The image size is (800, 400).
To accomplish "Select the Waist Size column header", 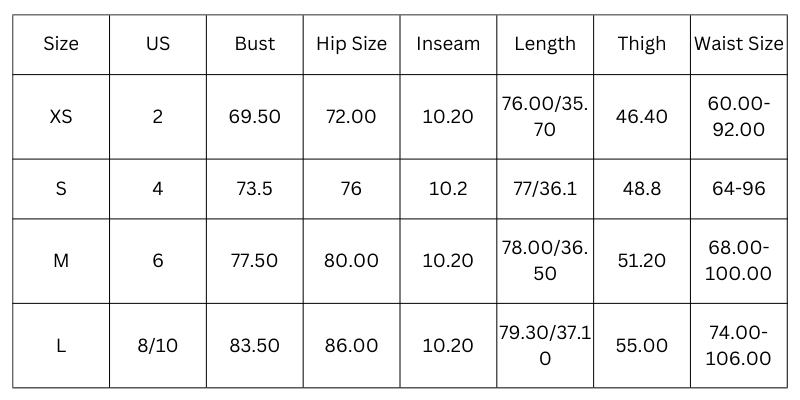I will 739,44.
